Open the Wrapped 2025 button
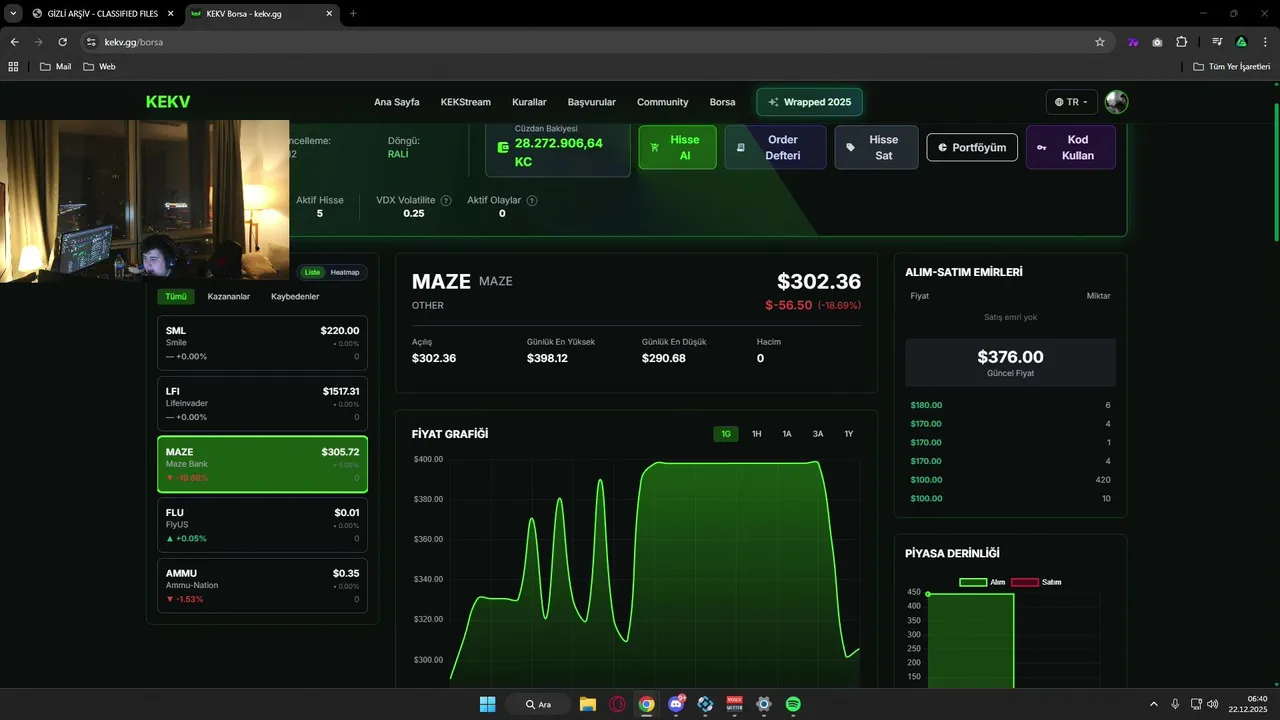This screenshot has width=1280, height=720. tap(810, 102)
